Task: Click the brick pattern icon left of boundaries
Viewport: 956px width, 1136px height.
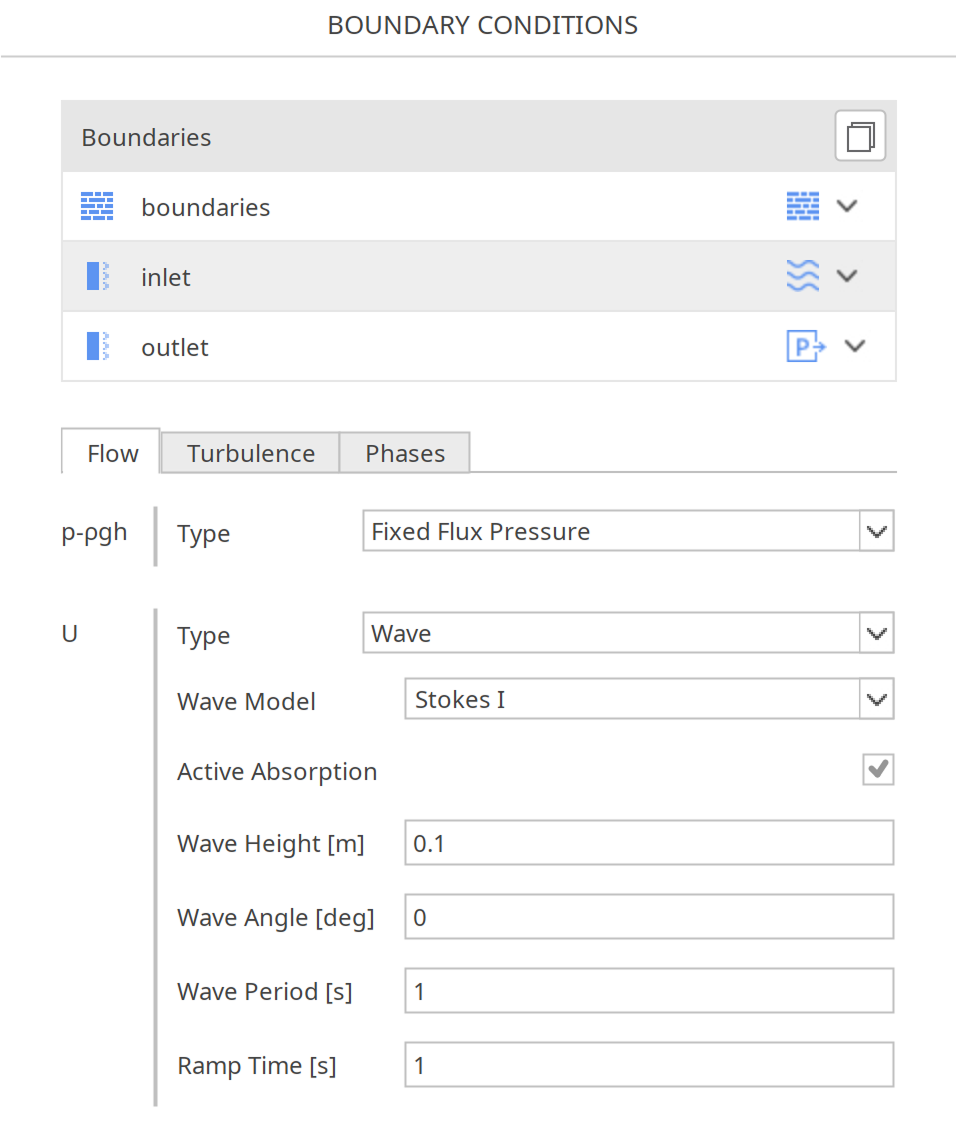Action: click(x=97, y=206)
